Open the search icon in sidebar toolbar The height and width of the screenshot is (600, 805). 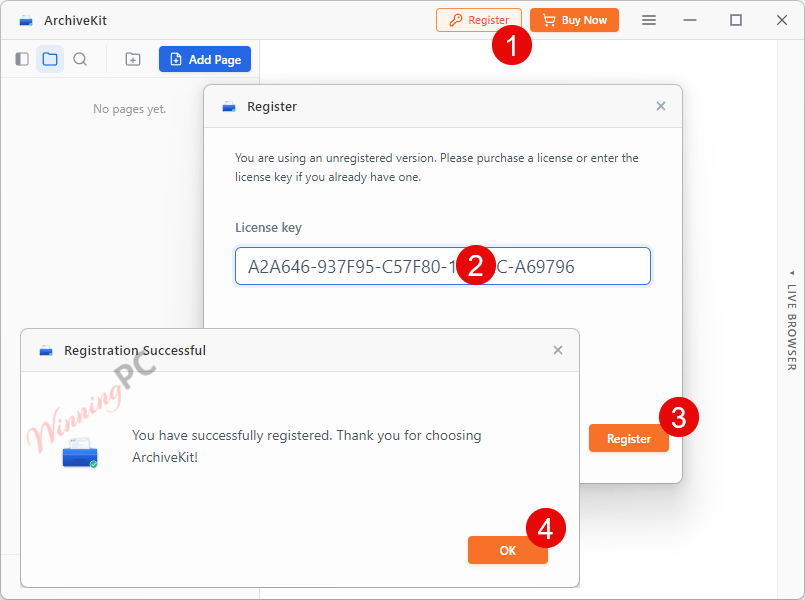tap(80, 59)
